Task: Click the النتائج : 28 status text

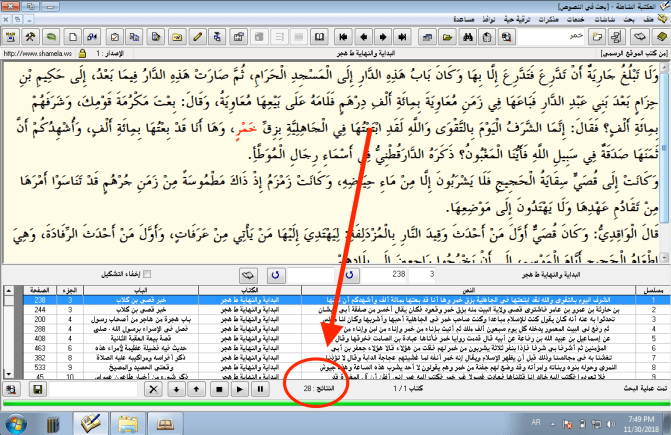Action: (319, 388)
